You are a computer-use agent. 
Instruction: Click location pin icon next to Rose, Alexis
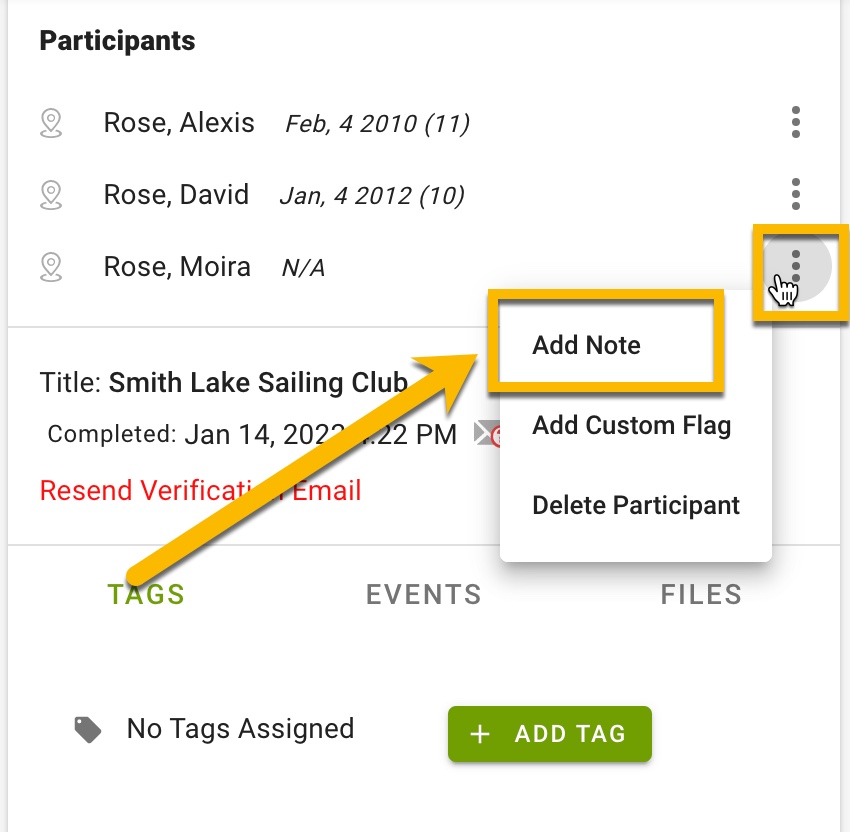click(x=51, y=123)
